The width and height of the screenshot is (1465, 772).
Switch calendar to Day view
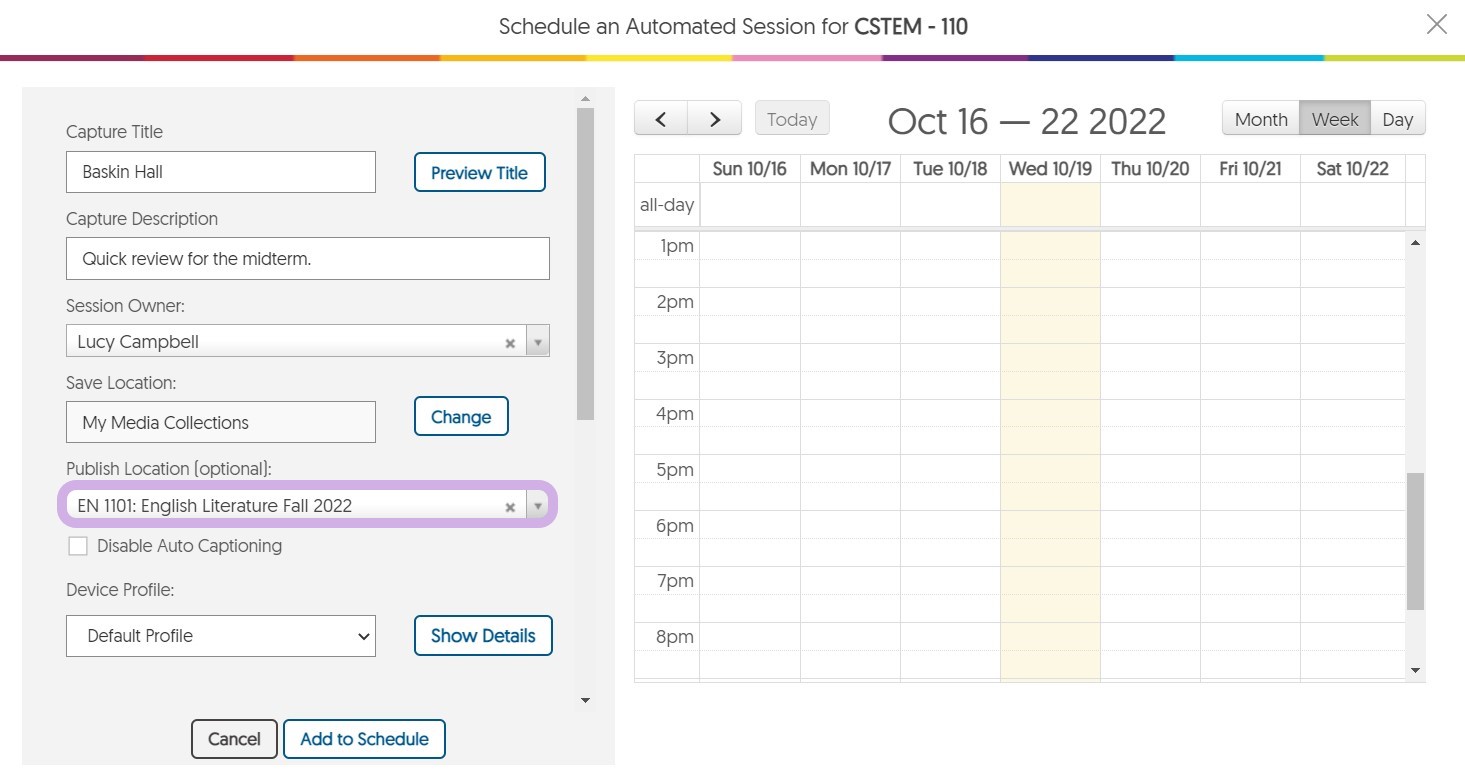point(1397,119)
